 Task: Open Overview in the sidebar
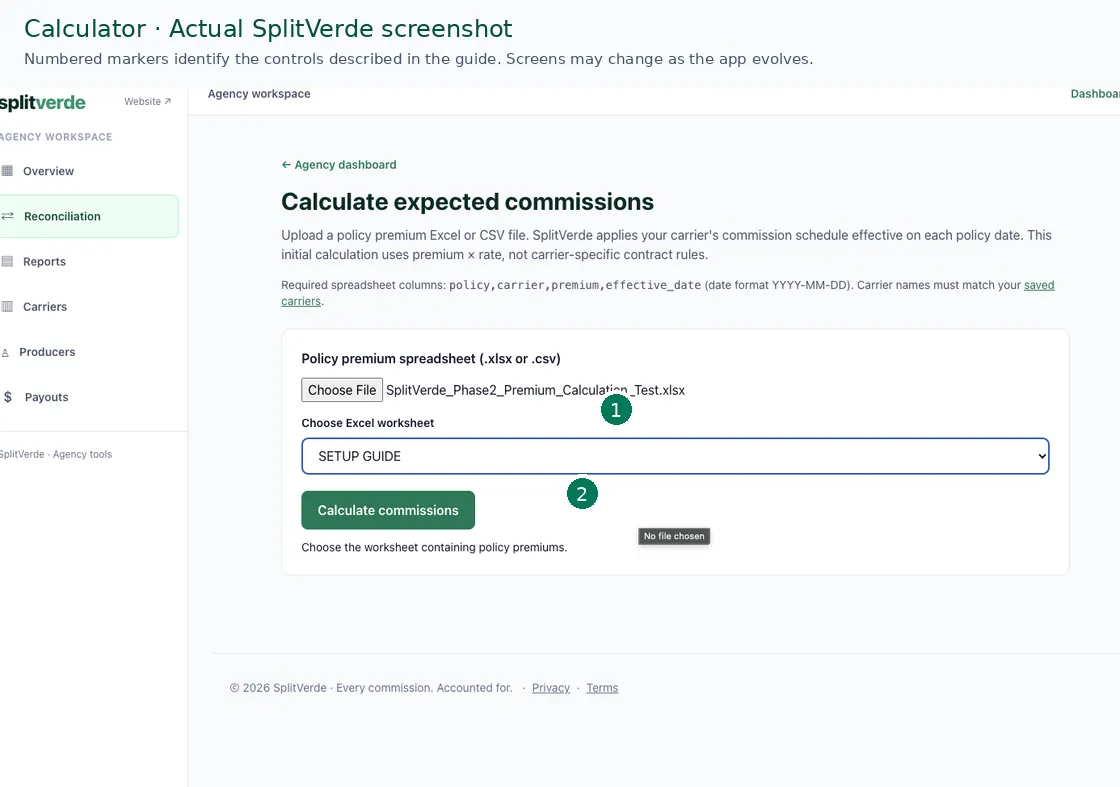click(48, 171)
